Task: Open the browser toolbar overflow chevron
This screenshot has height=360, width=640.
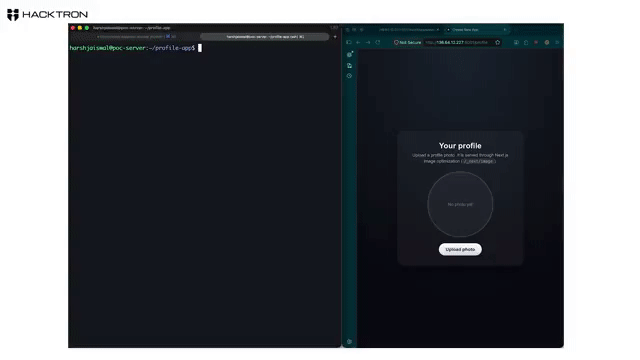Action: click(x=557, y=42)
